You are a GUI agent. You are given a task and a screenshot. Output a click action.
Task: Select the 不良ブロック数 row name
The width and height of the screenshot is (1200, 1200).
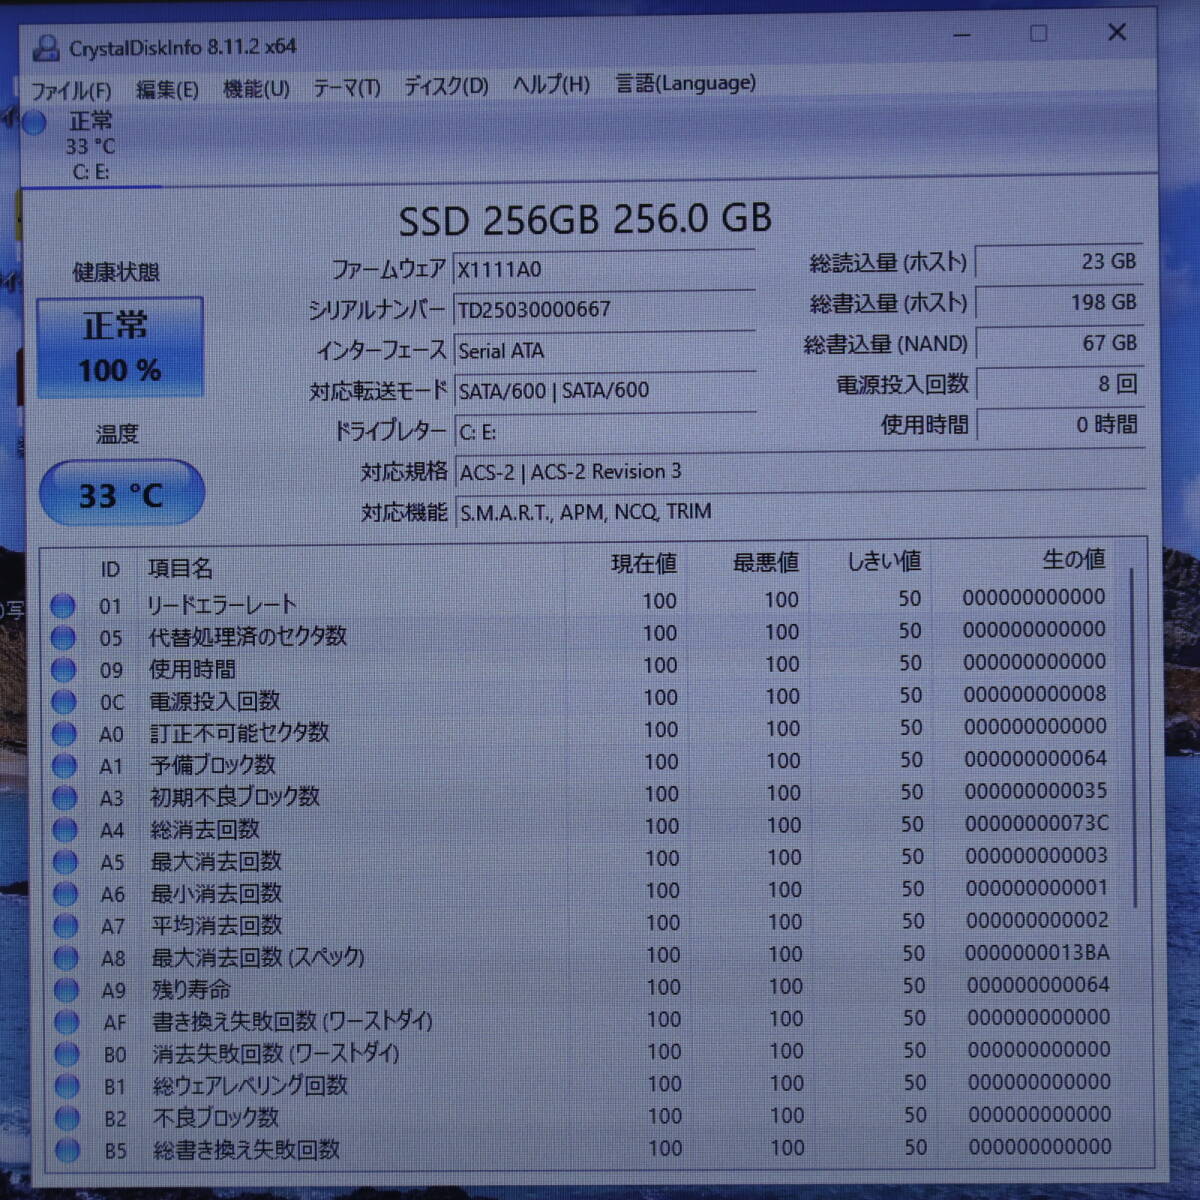coord(216,1117)
